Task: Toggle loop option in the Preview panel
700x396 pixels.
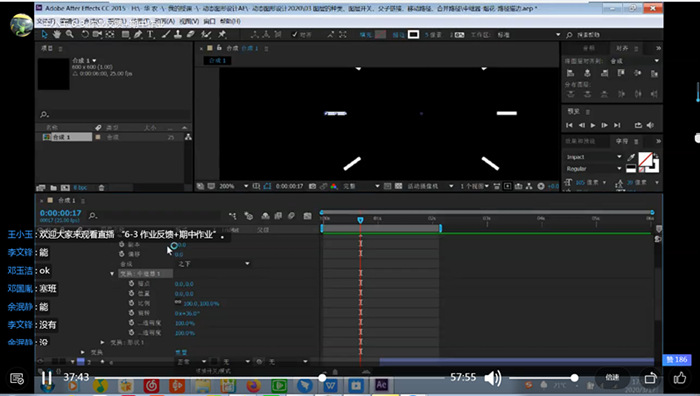Action: [x=638, y=125]
